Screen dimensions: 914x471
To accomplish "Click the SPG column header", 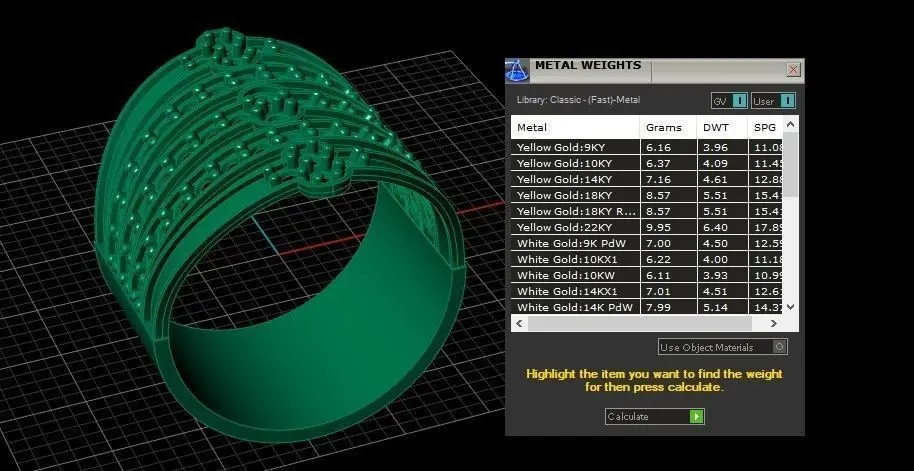I will click(765, 127).
